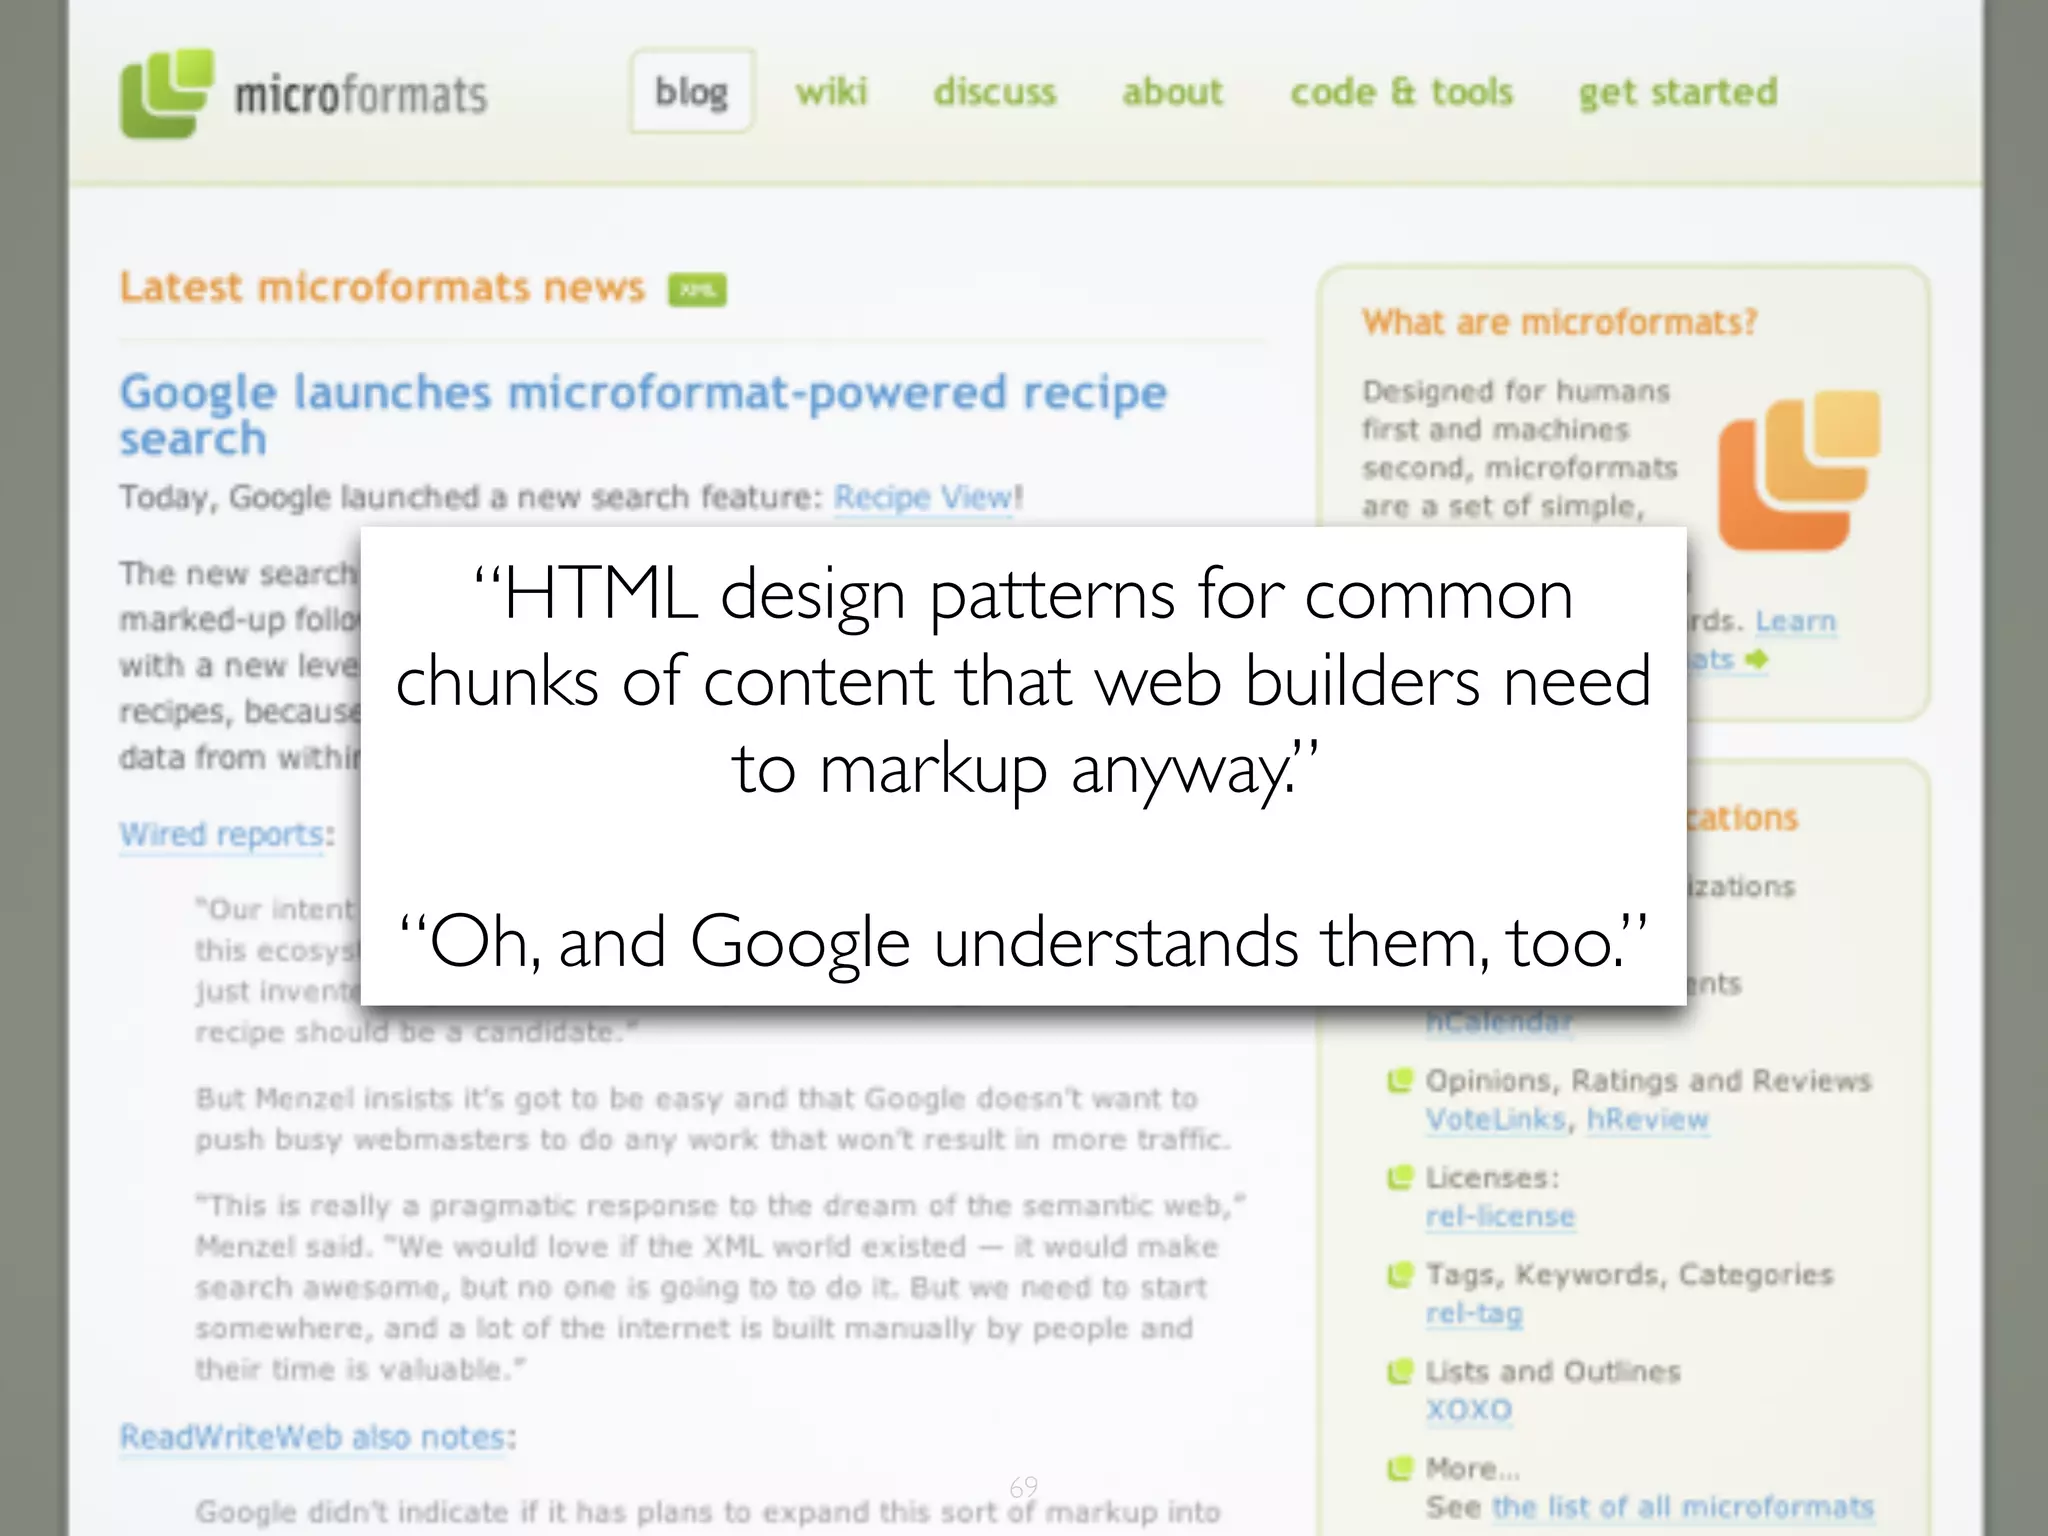The image size is (2048, 1536).
Task: Click the green microformats logo icon
Action: pos(166,93)
